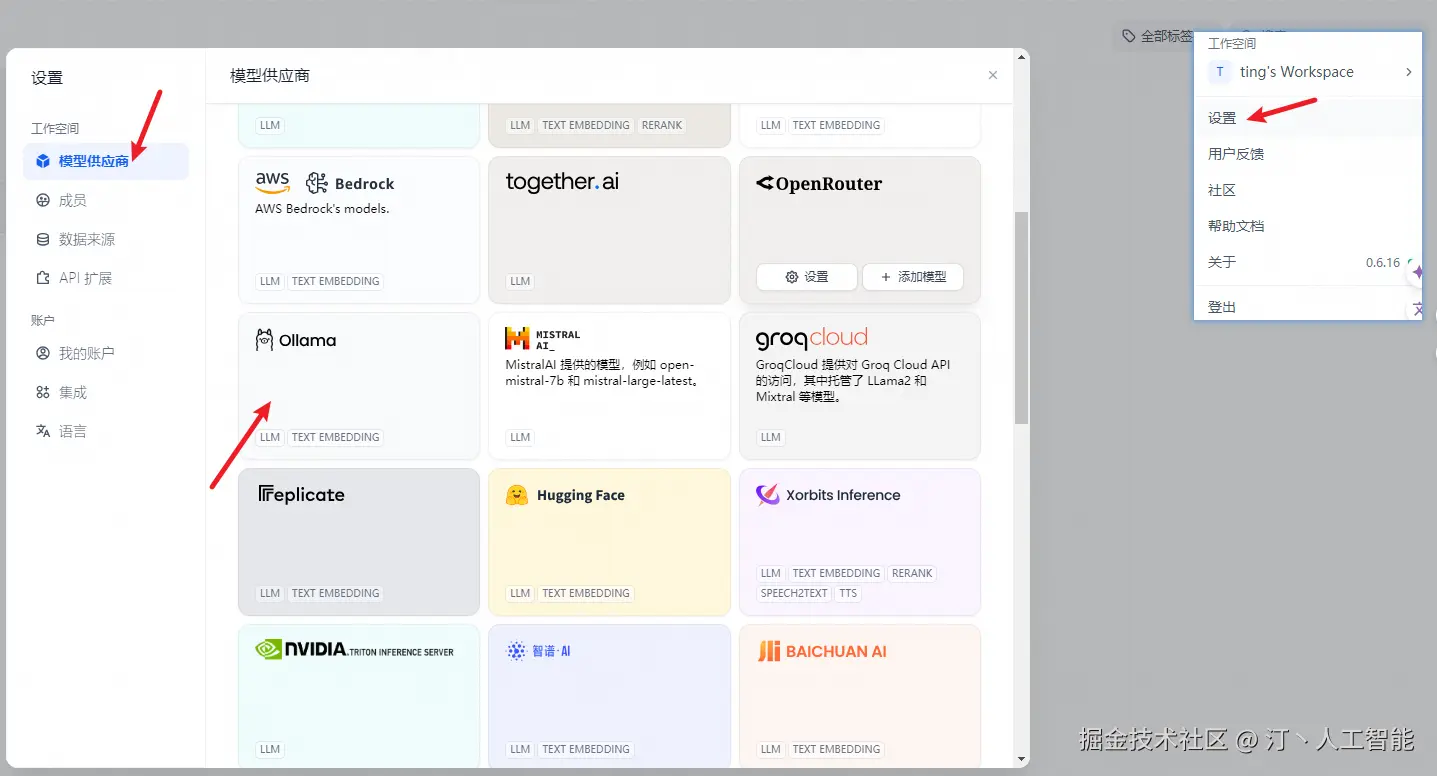Click the BAICHUAN AI logo
This screenshot has width=1437, height=776.
tap(821, 651)
